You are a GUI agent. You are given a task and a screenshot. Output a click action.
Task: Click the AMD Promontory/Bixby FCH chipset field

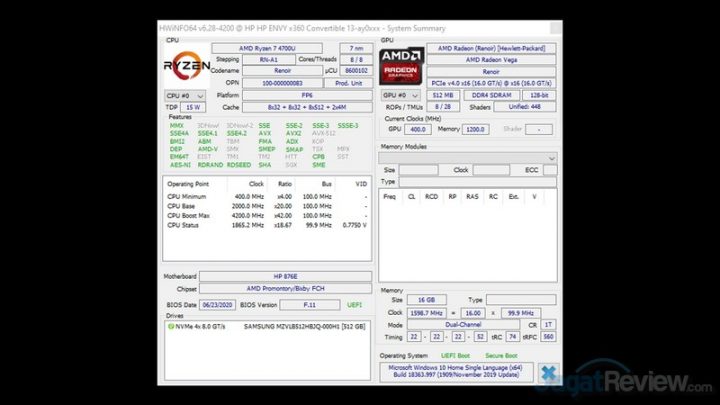(285, 288)
